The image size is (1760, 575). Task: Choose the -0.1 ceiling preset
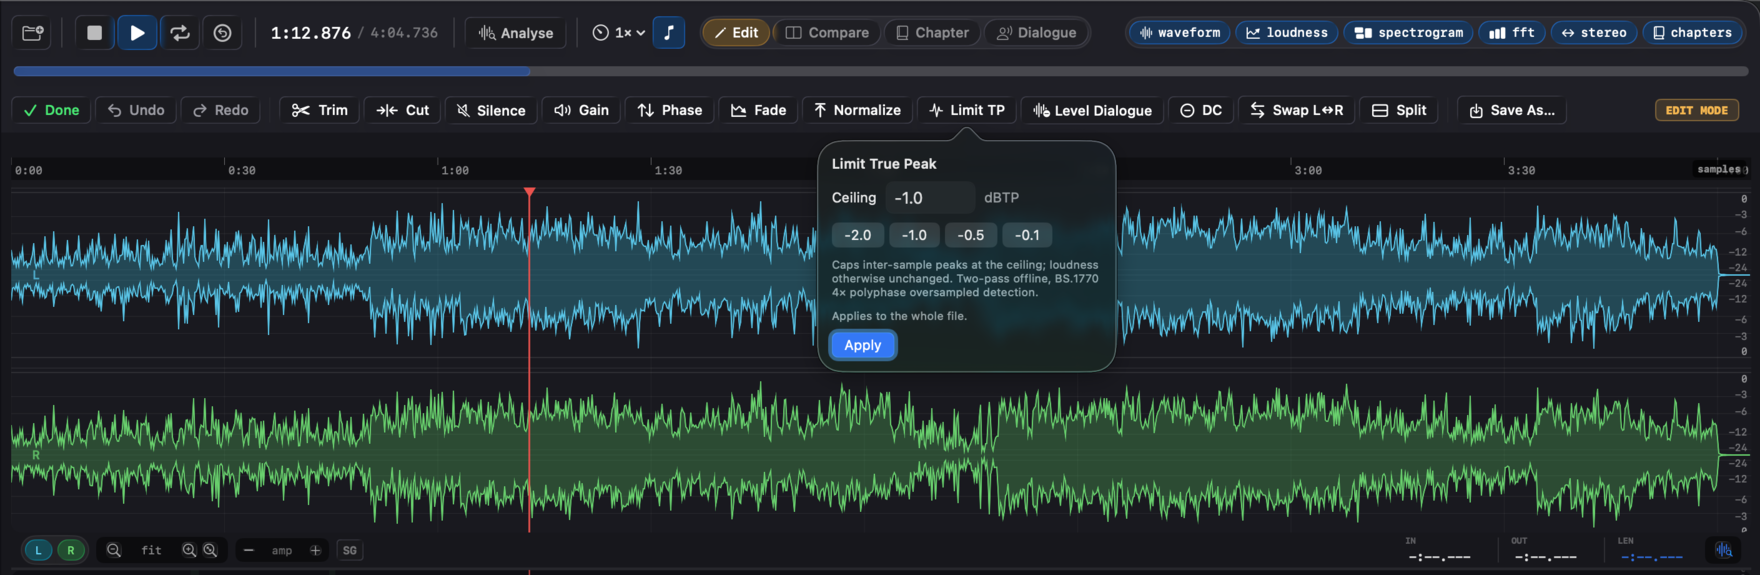click(1027, 235)
